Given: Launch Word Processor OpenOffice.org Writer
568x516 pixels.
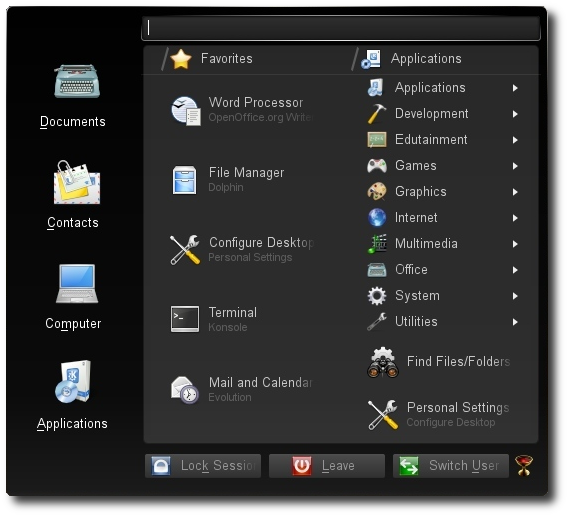Looking at the screenshot, I should tap(242, 110).
